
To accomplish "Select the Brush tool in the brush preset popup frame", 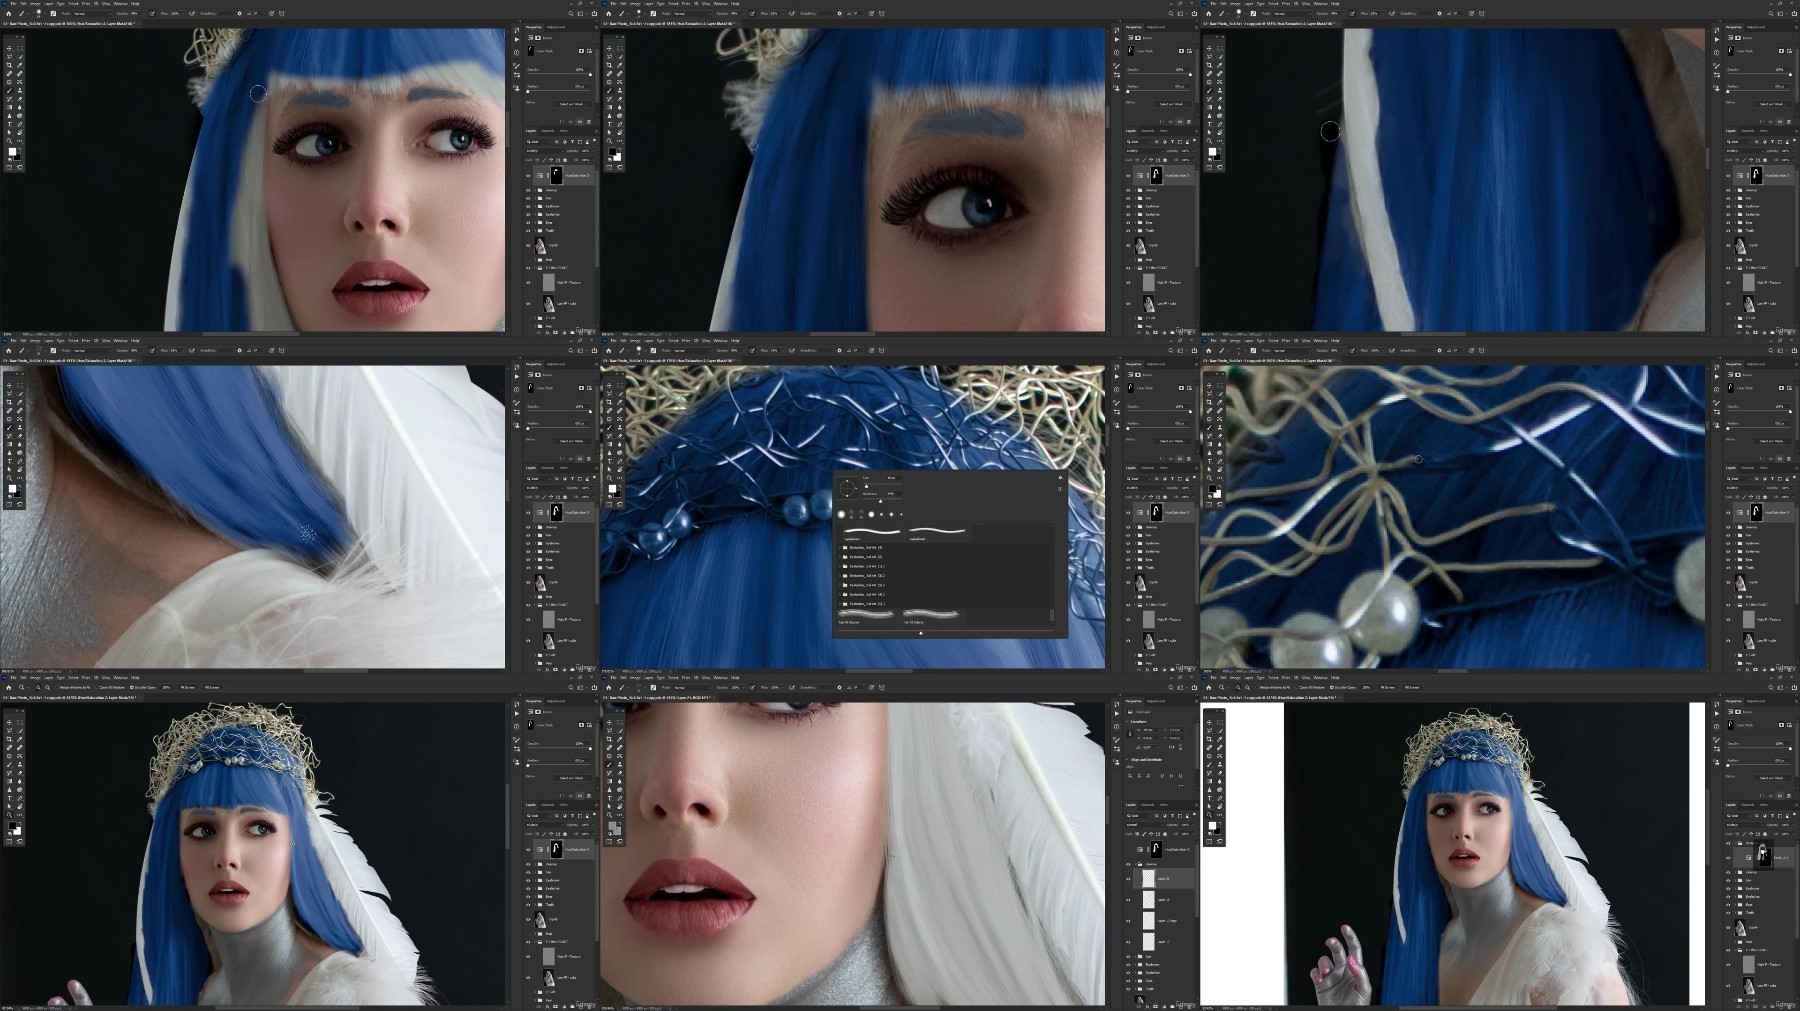I will [x=609, y=427].
